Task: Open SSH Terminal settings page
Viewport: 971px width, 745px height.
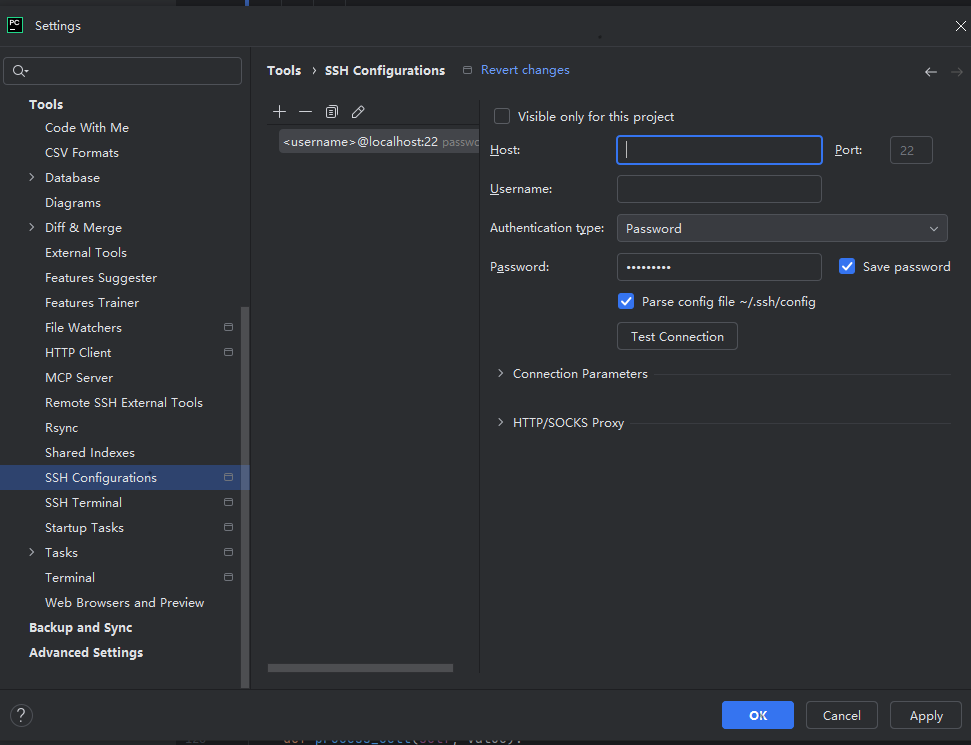Action: point(83,503)
